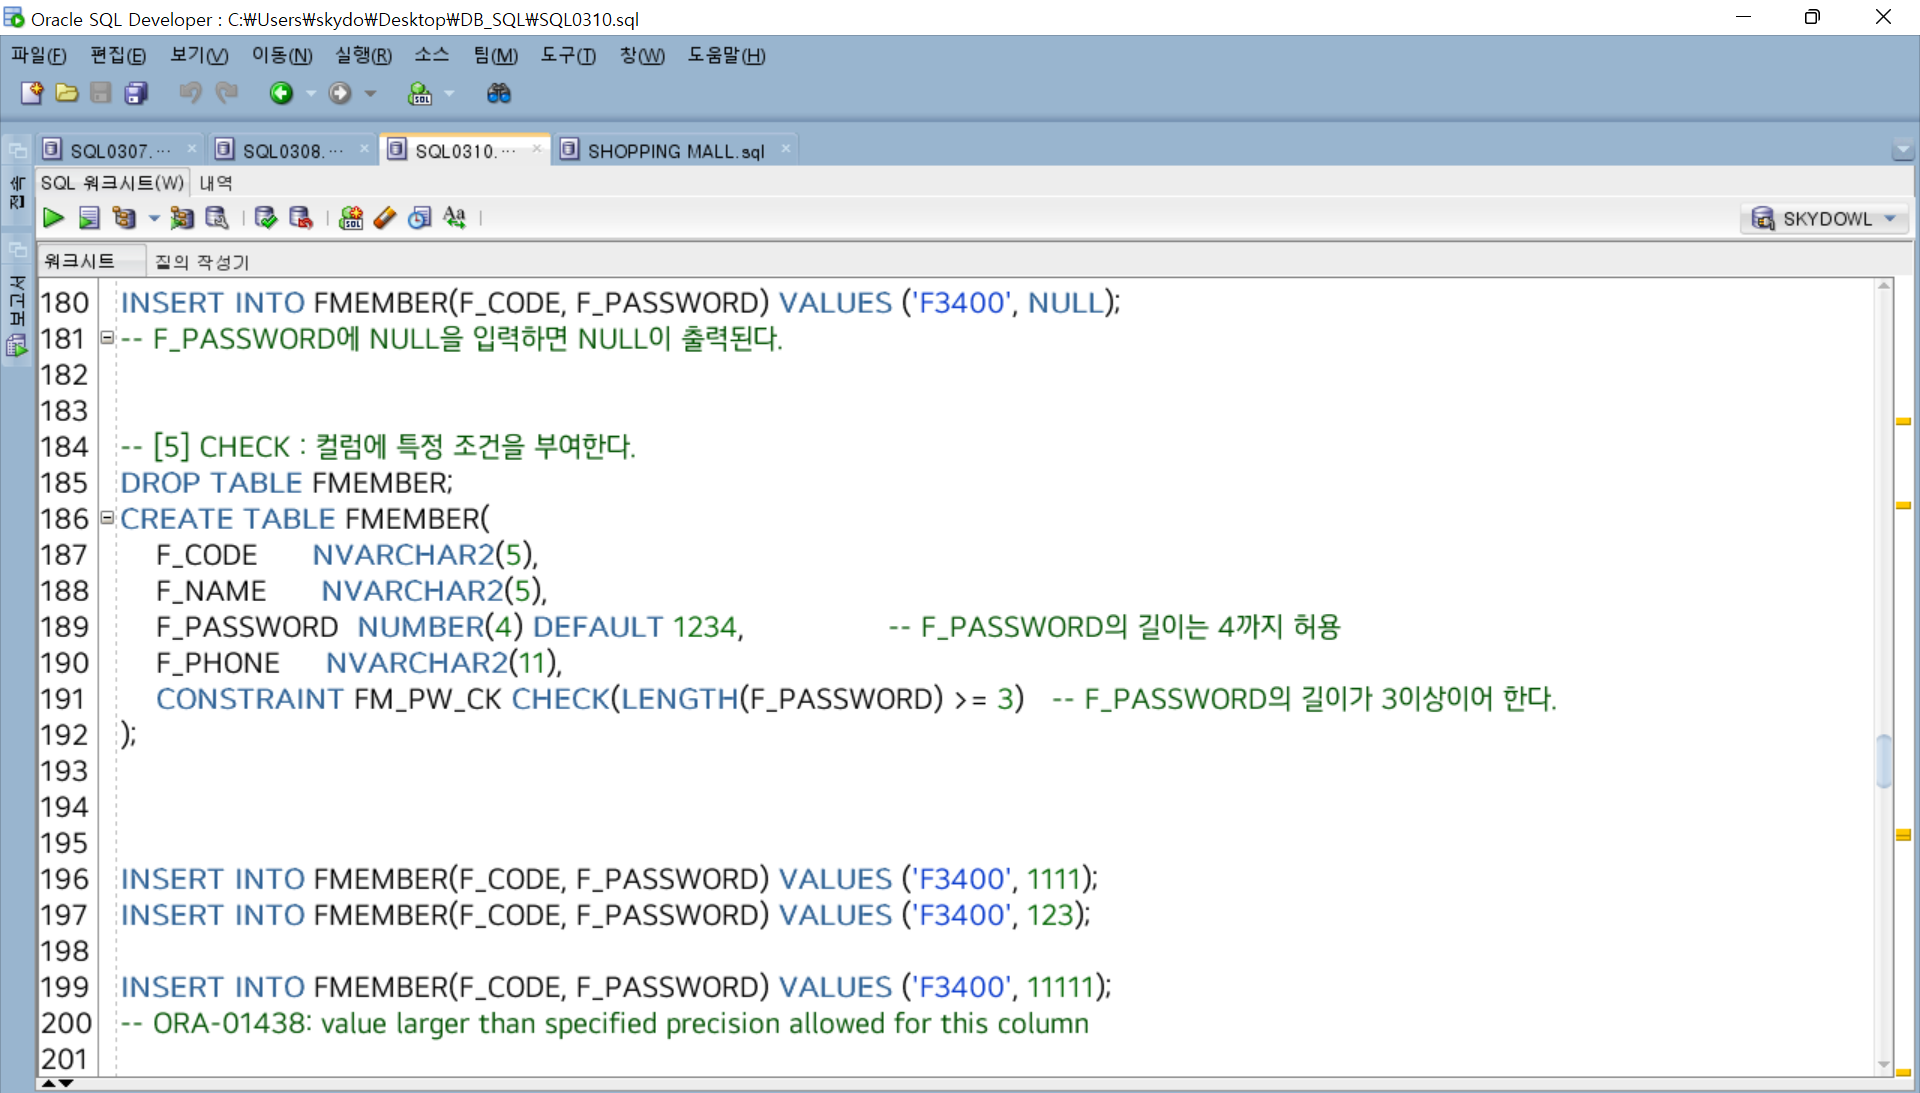The width and height of the screenshot is (1920, 1093).
Task: Click the Find binoculars icon
Action: point(498,93)
